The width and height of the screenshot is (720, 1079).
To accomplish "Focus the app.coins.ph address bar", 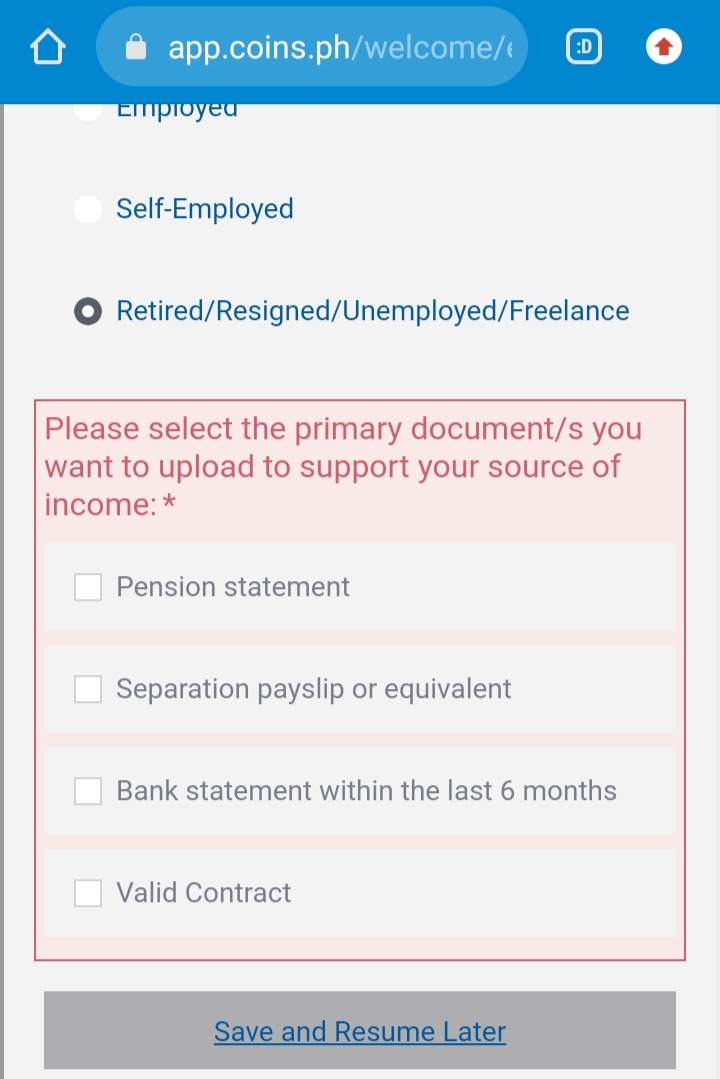I will click(312, 47).
